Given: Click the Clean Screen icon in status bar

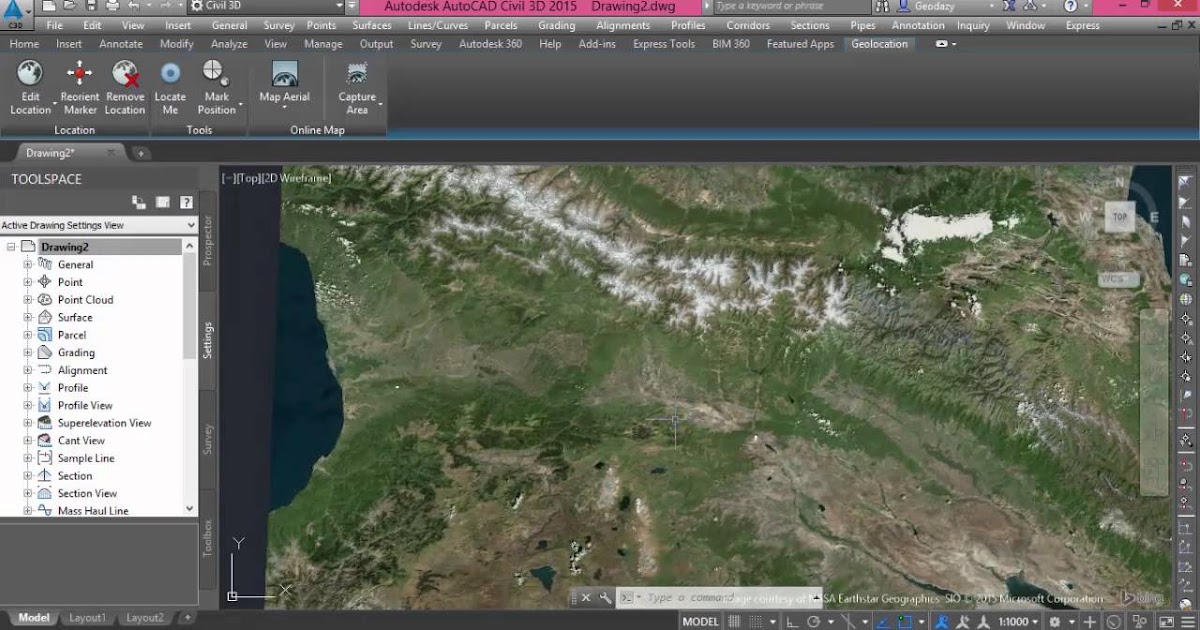Looking at the screenshot, I should pos(1165,621).
